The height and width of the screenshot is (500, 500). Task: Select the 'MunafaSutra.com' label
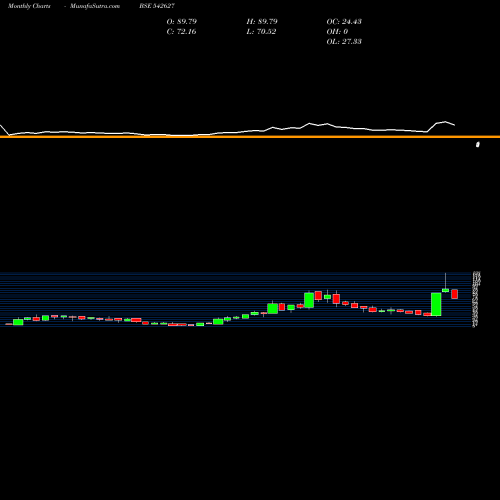95,6
